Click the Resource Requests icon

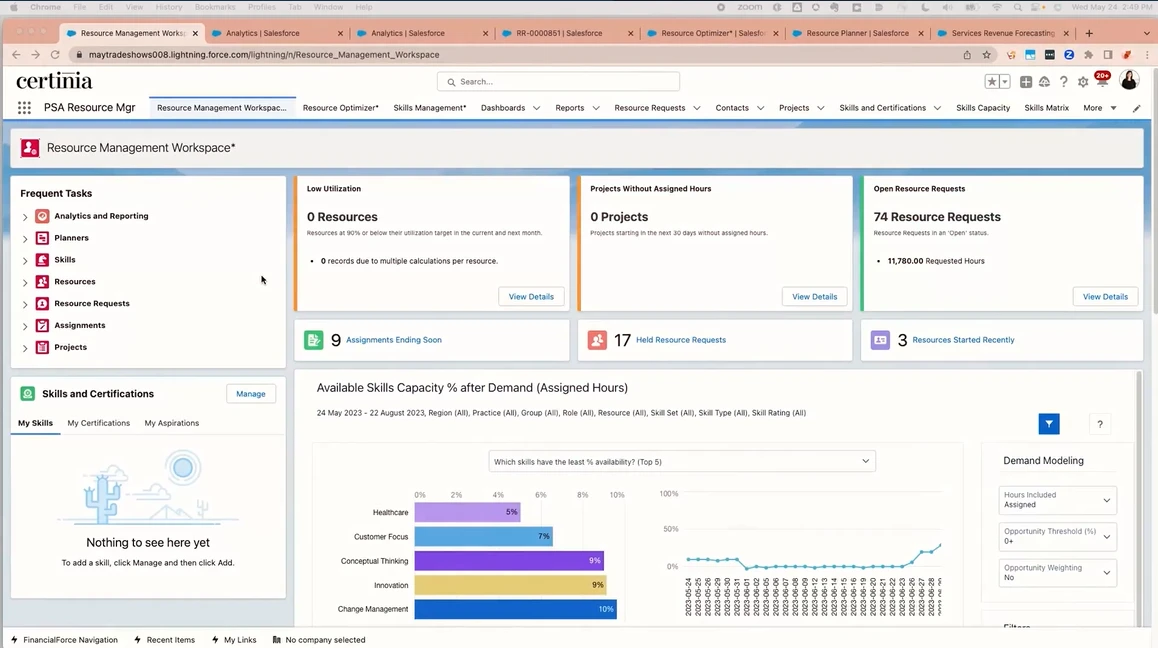pyautogui.click(x=42, y=303)
